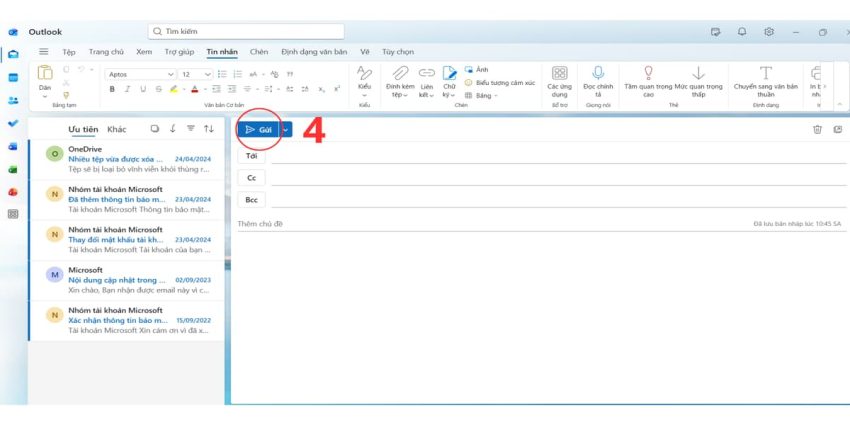Open the Tùy chọn tab
Screen dimensions: 850x425
398,52
